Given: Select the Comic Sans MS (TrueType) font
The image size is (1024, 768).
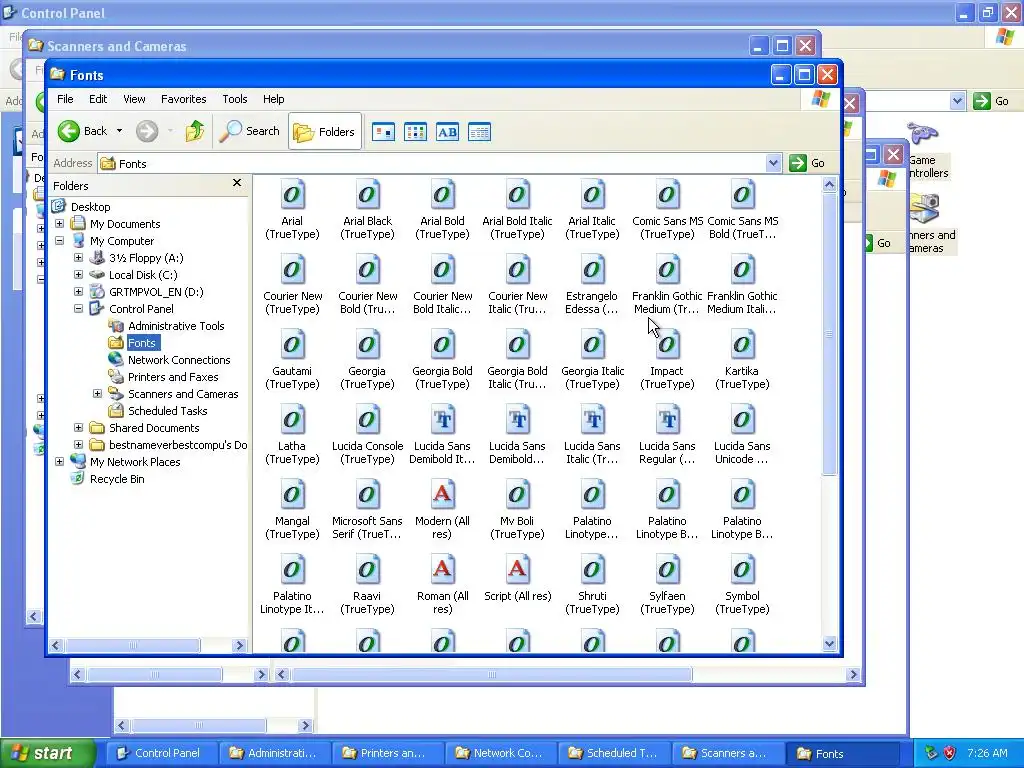Looking at the screenshot, I should tap(667, 195).
